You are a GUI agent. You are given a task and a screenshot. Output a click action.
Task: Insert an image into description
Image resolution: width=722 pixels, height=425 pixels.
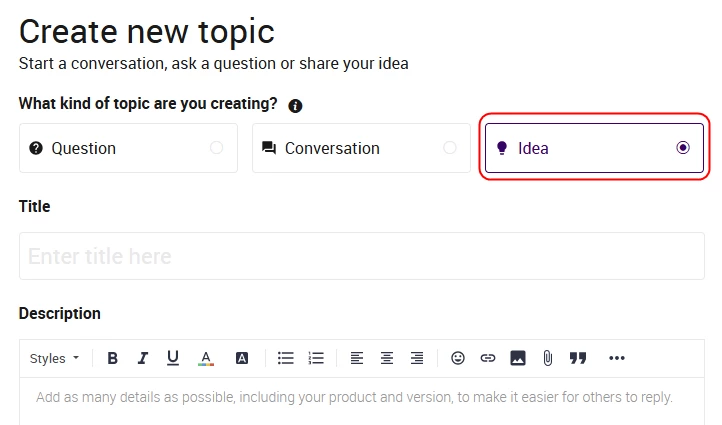pos(518,358)
